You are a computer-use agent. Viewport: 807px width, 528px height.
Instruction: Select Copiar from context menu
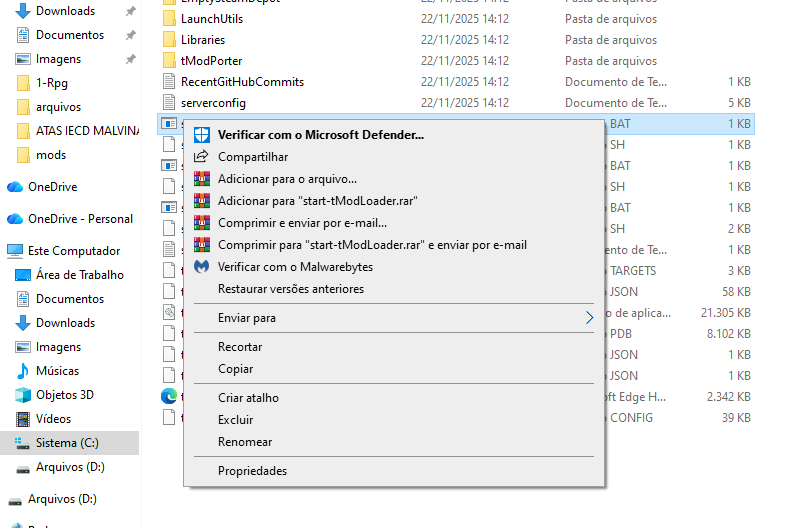click(x=394, y=369)
